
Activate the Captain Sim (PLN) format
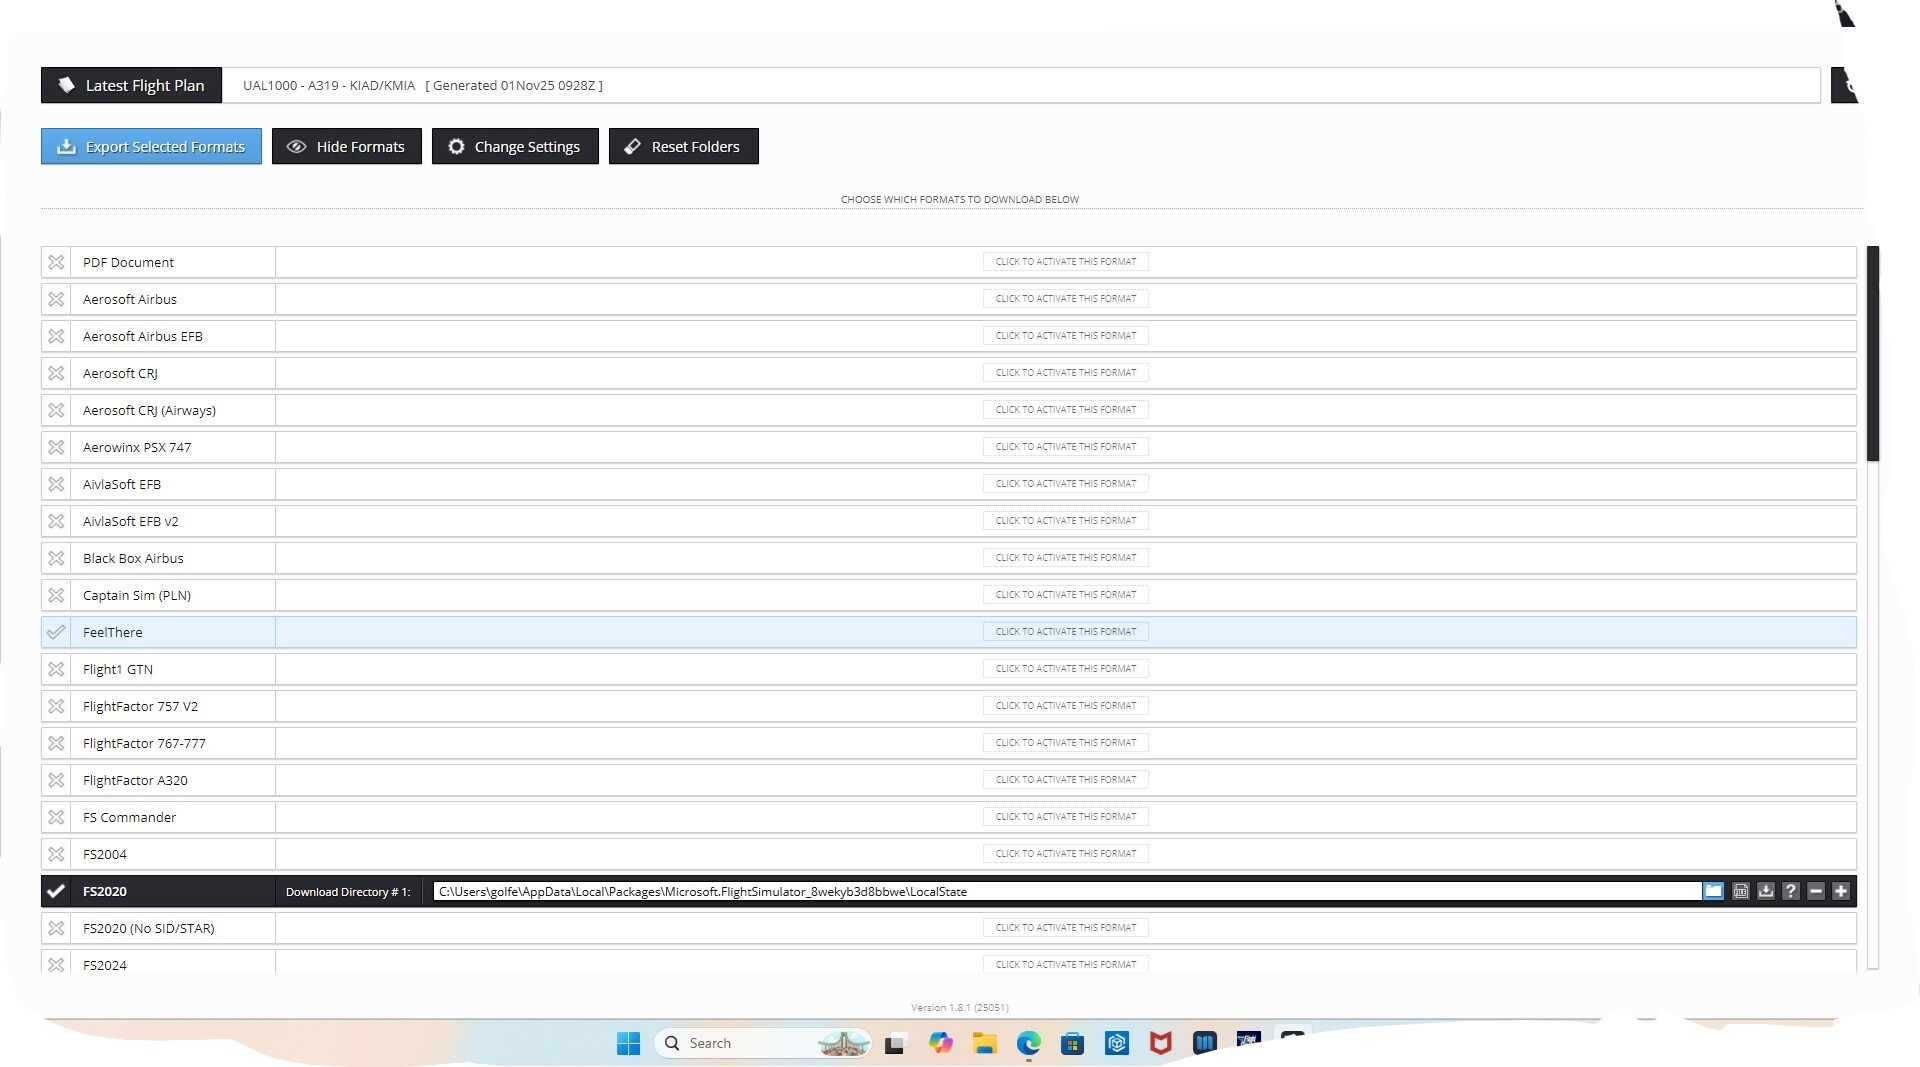click(1066, 595)
